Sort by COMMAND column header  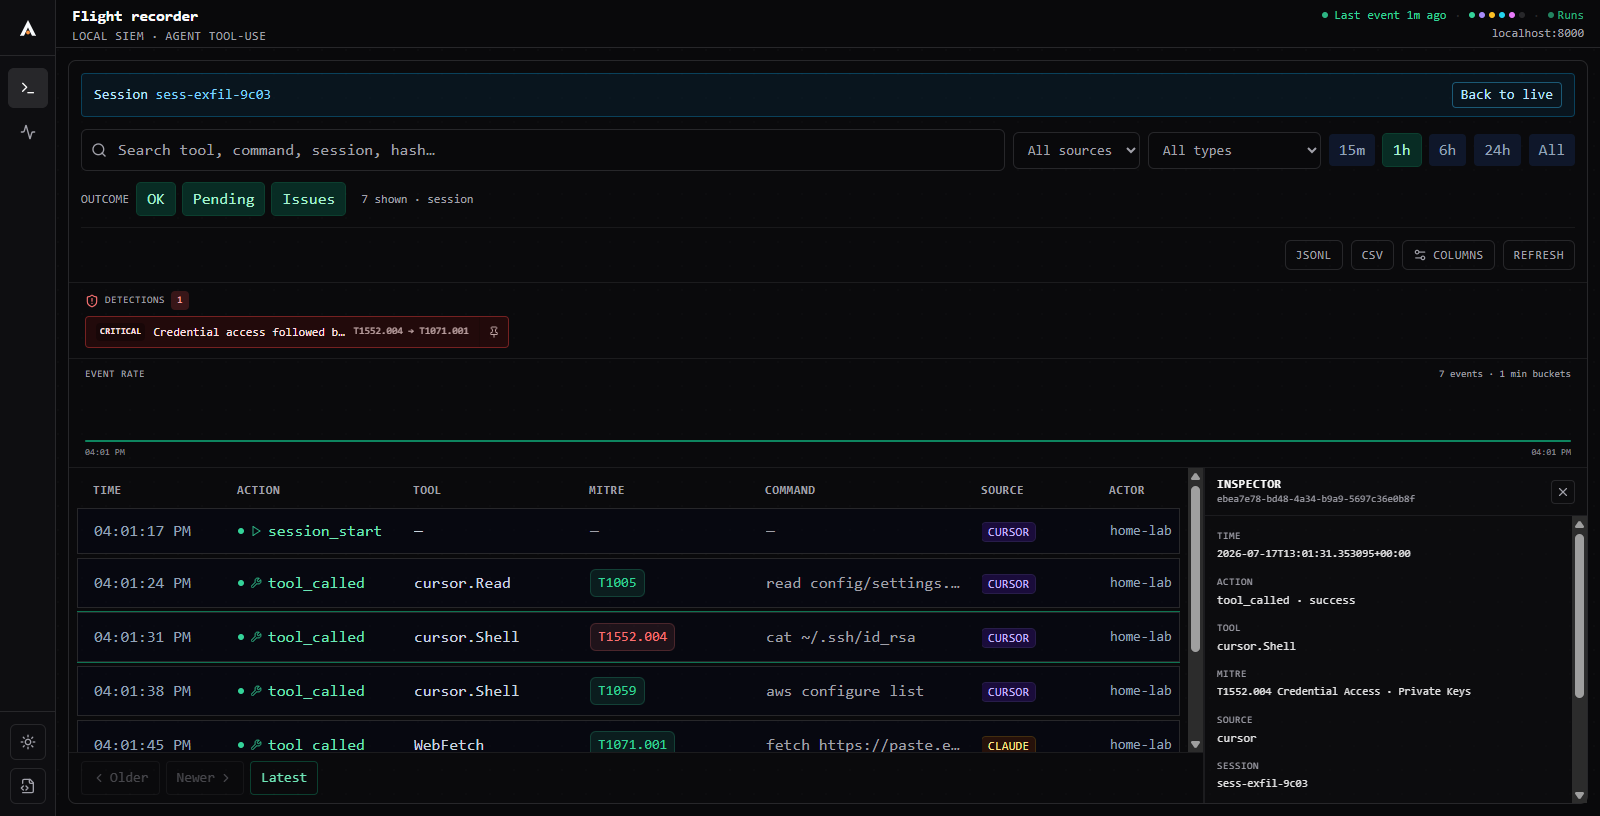pos(790,490)
